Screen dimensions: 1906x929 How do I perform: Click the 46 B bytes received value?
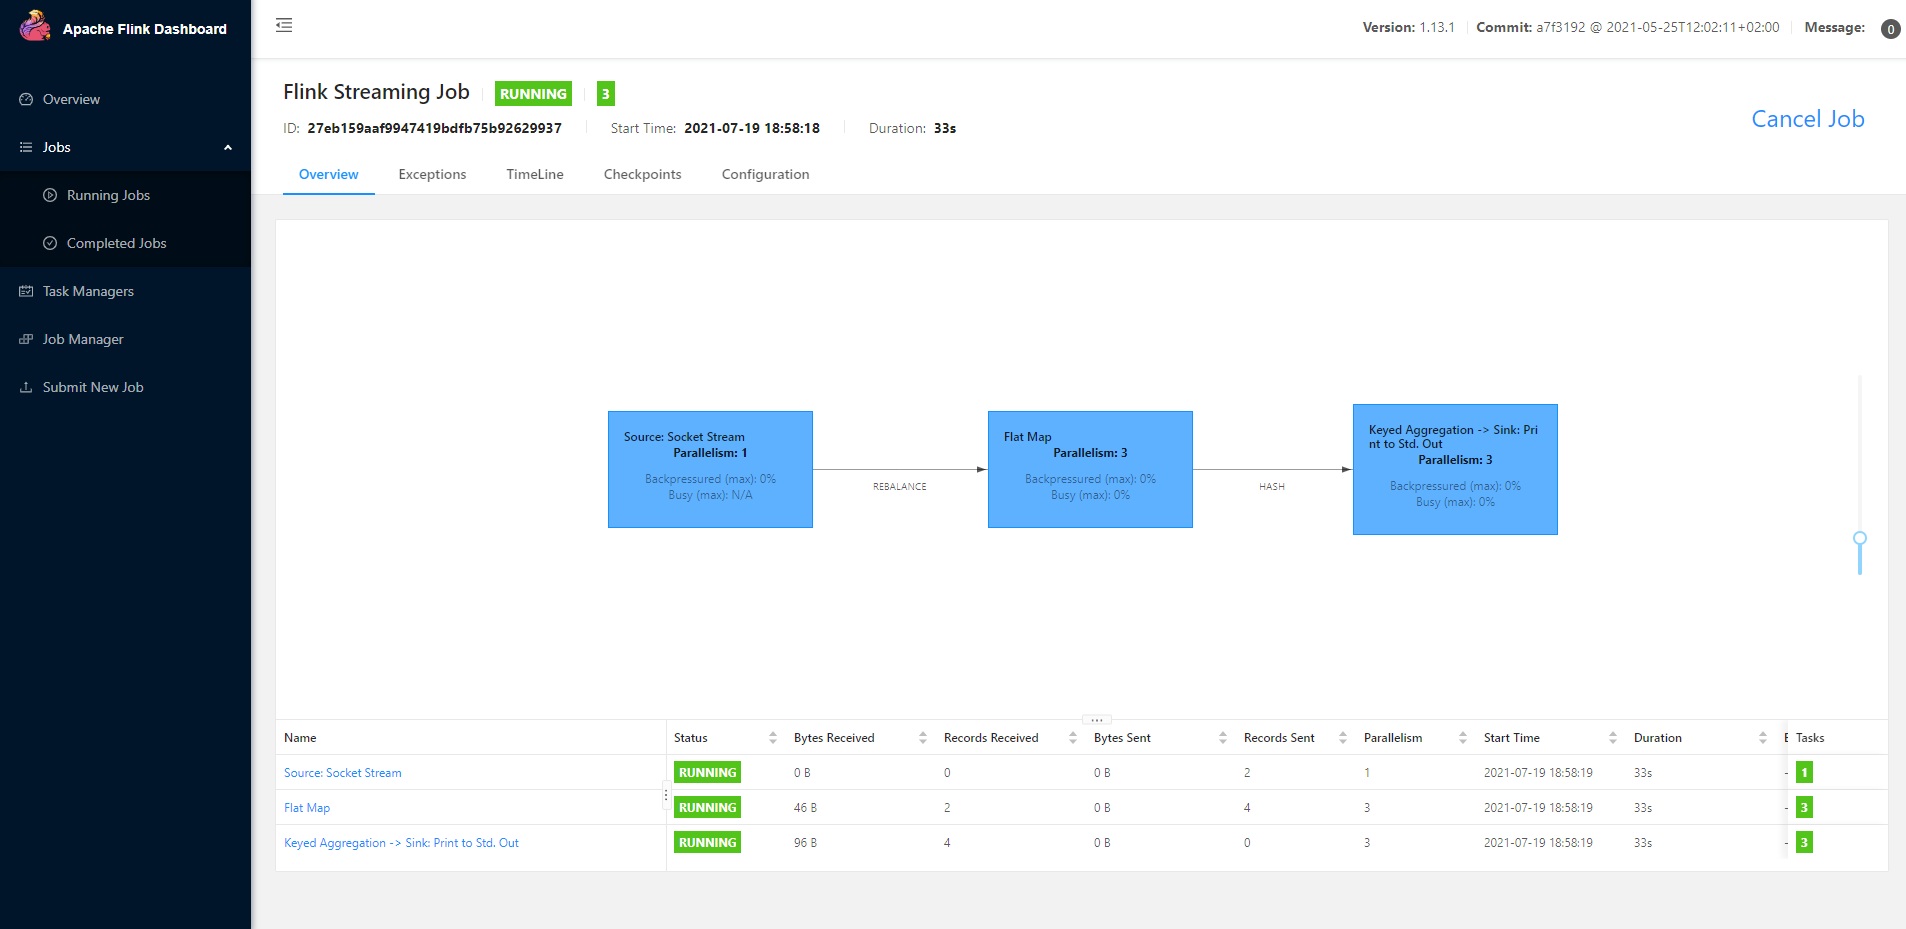click(x=805, y=808)
